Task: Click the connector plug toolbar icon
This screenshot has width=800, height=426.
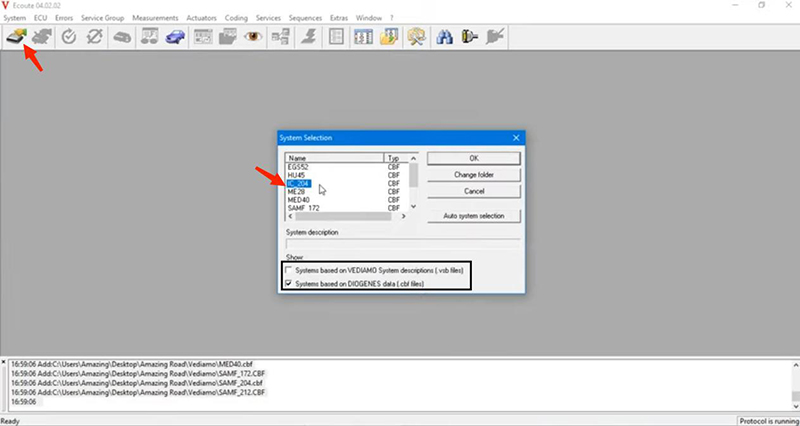Action: tap(469, 37)
